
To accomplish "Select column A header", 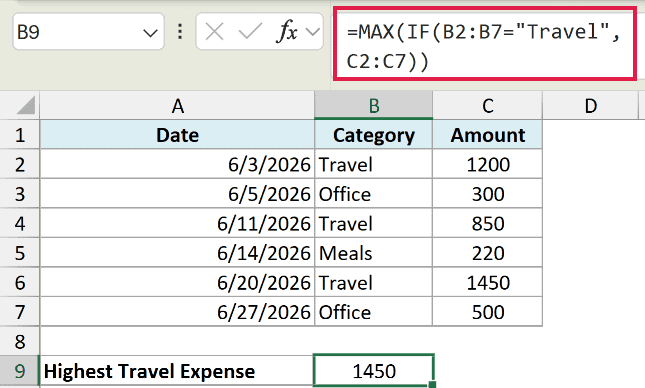I will (x=177, y=106).
